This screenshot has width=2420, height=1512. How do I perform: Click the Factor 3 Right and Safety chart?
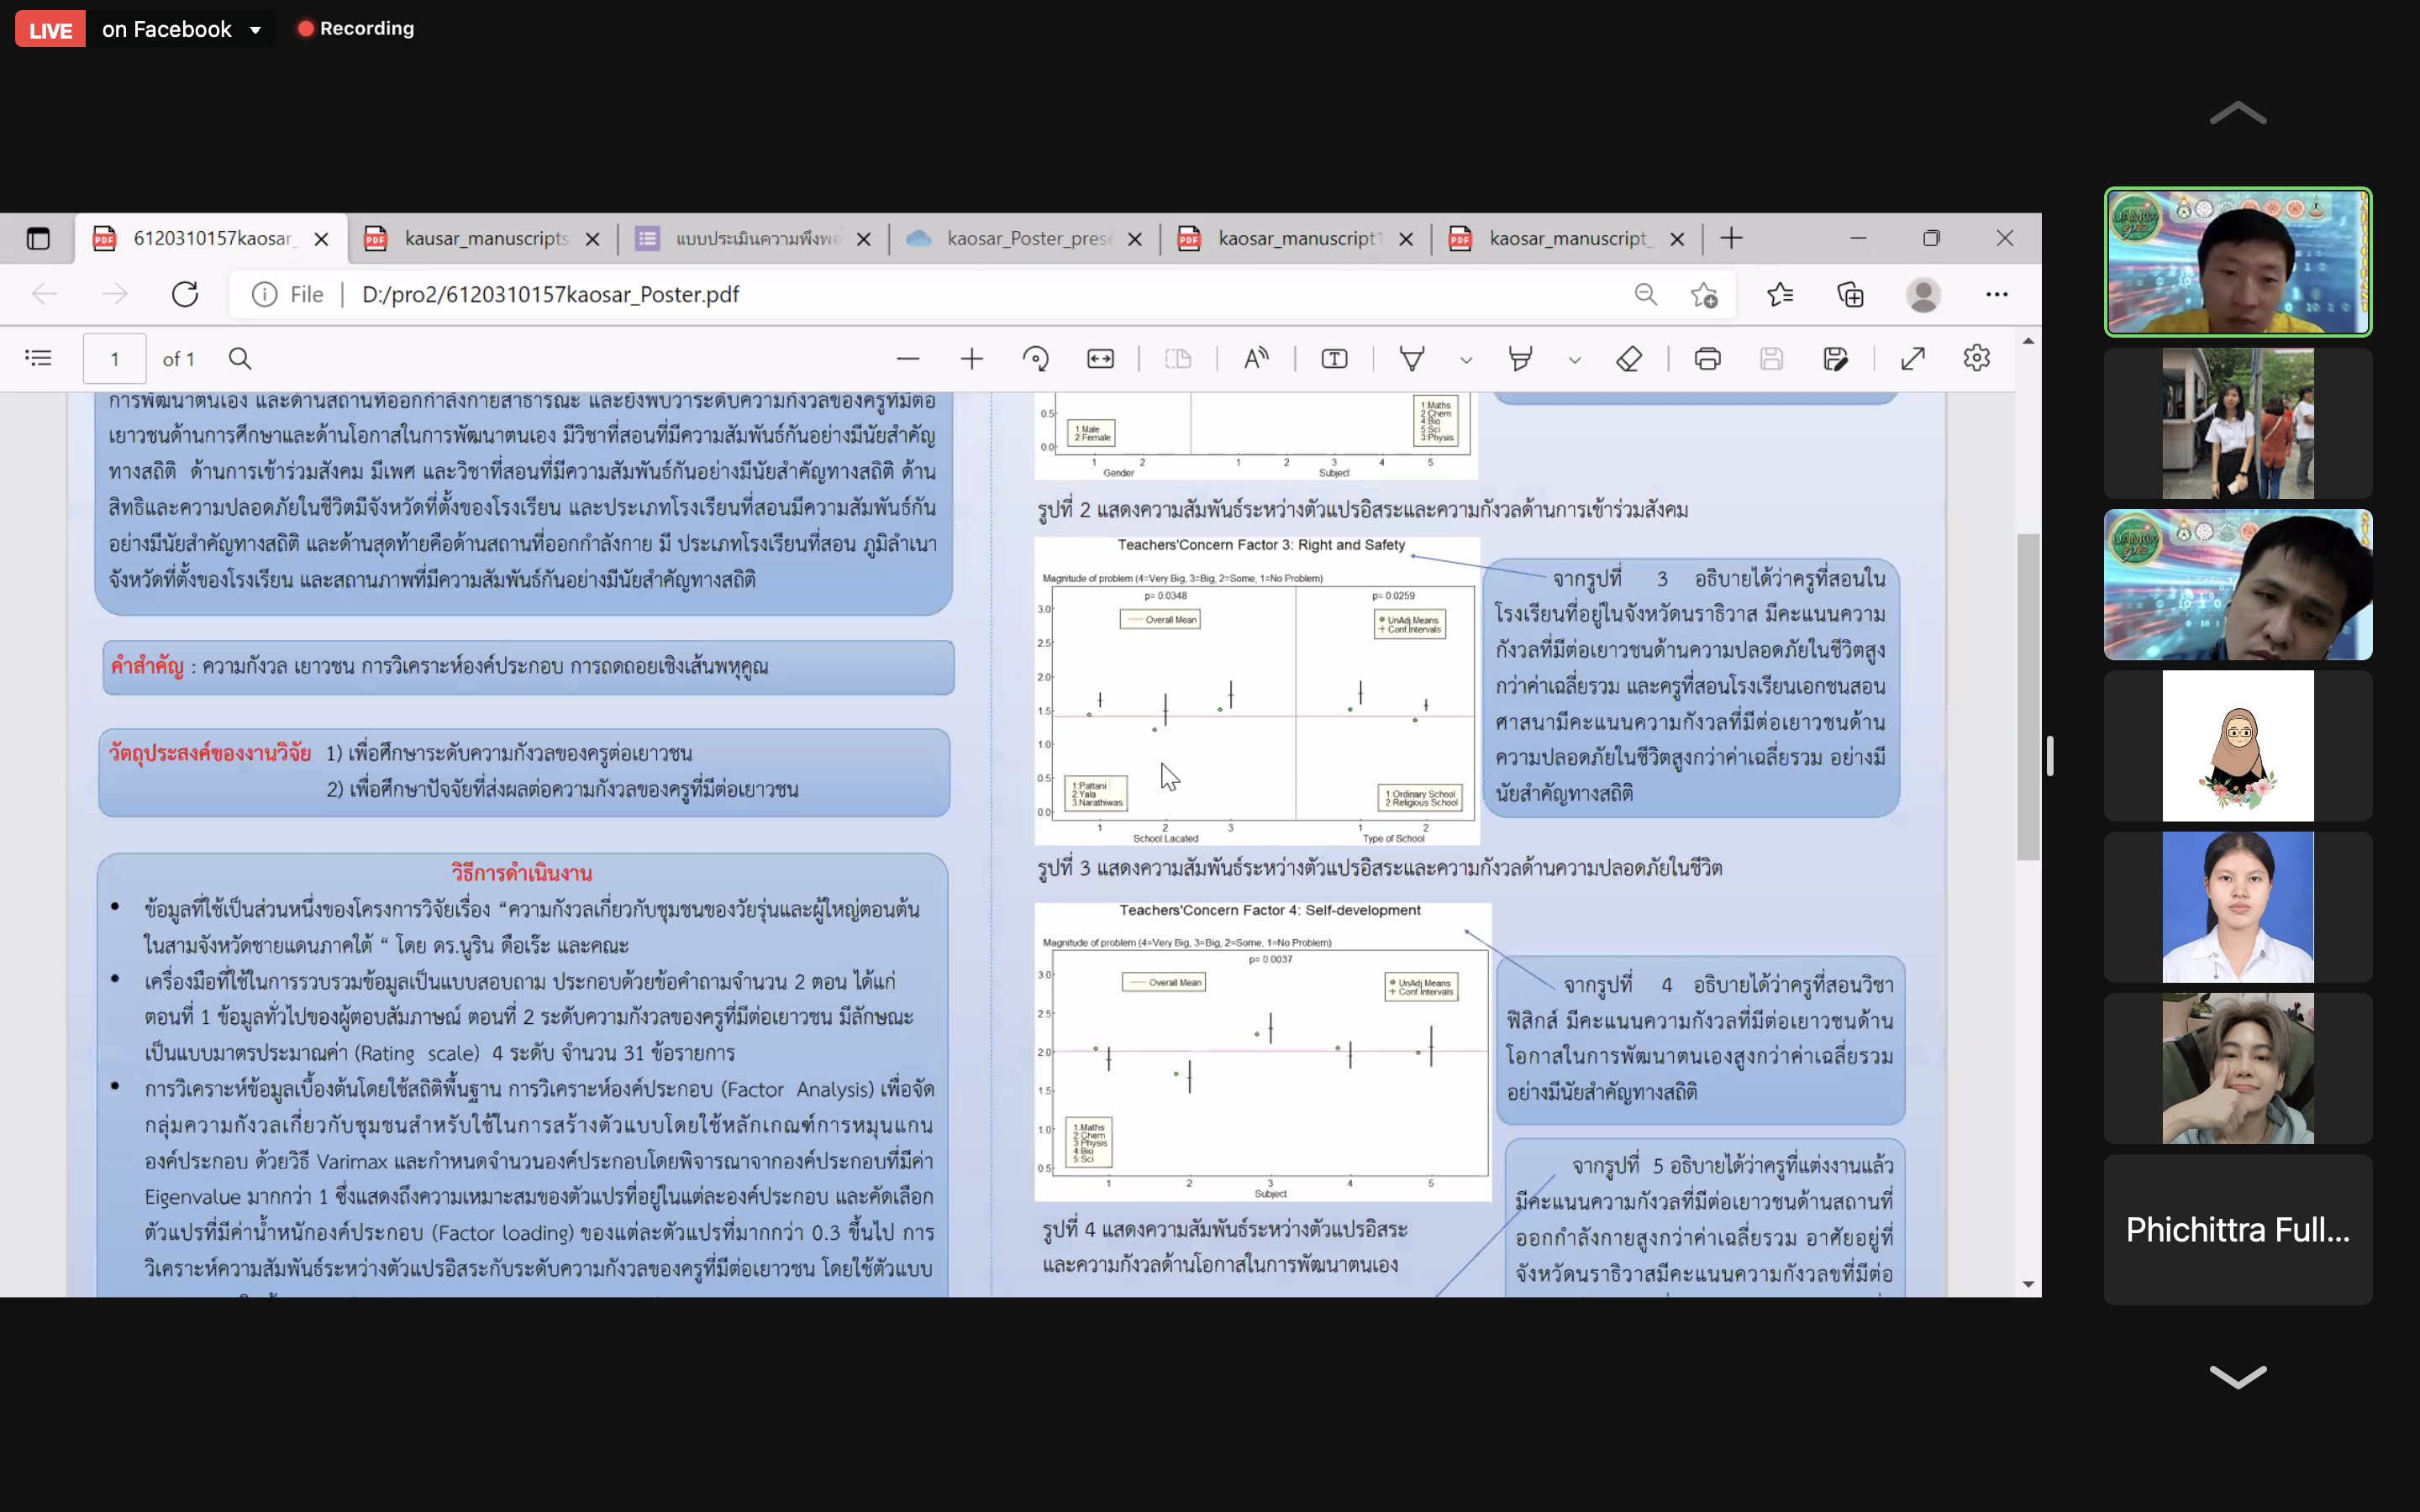coord(1257,691)
